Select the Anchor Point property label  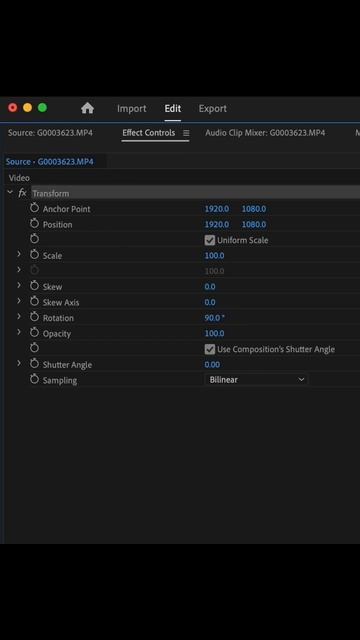point(67,209)
